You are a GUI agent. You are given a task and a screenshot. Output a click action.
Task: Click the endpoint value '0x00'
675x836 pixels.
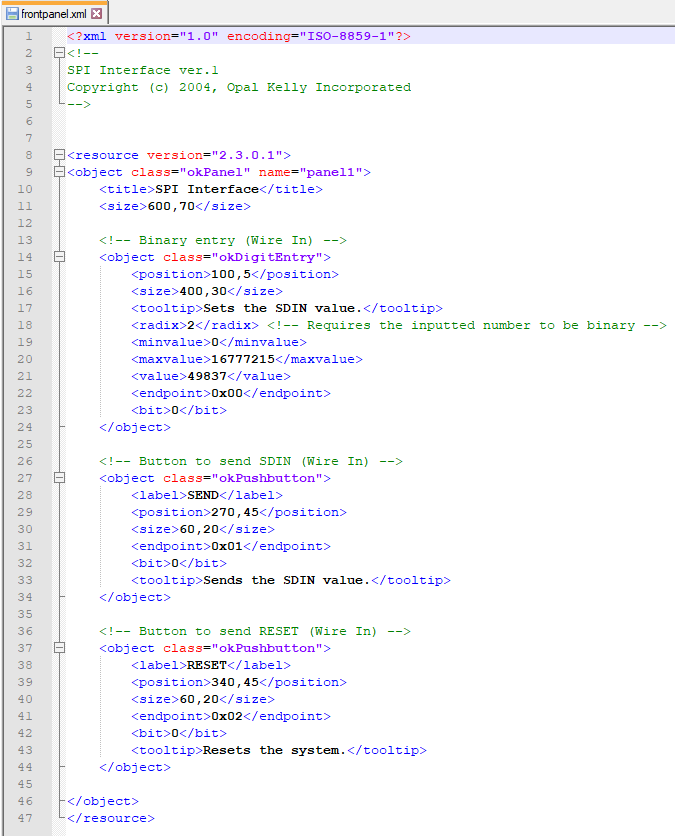[x=227, y=393]
